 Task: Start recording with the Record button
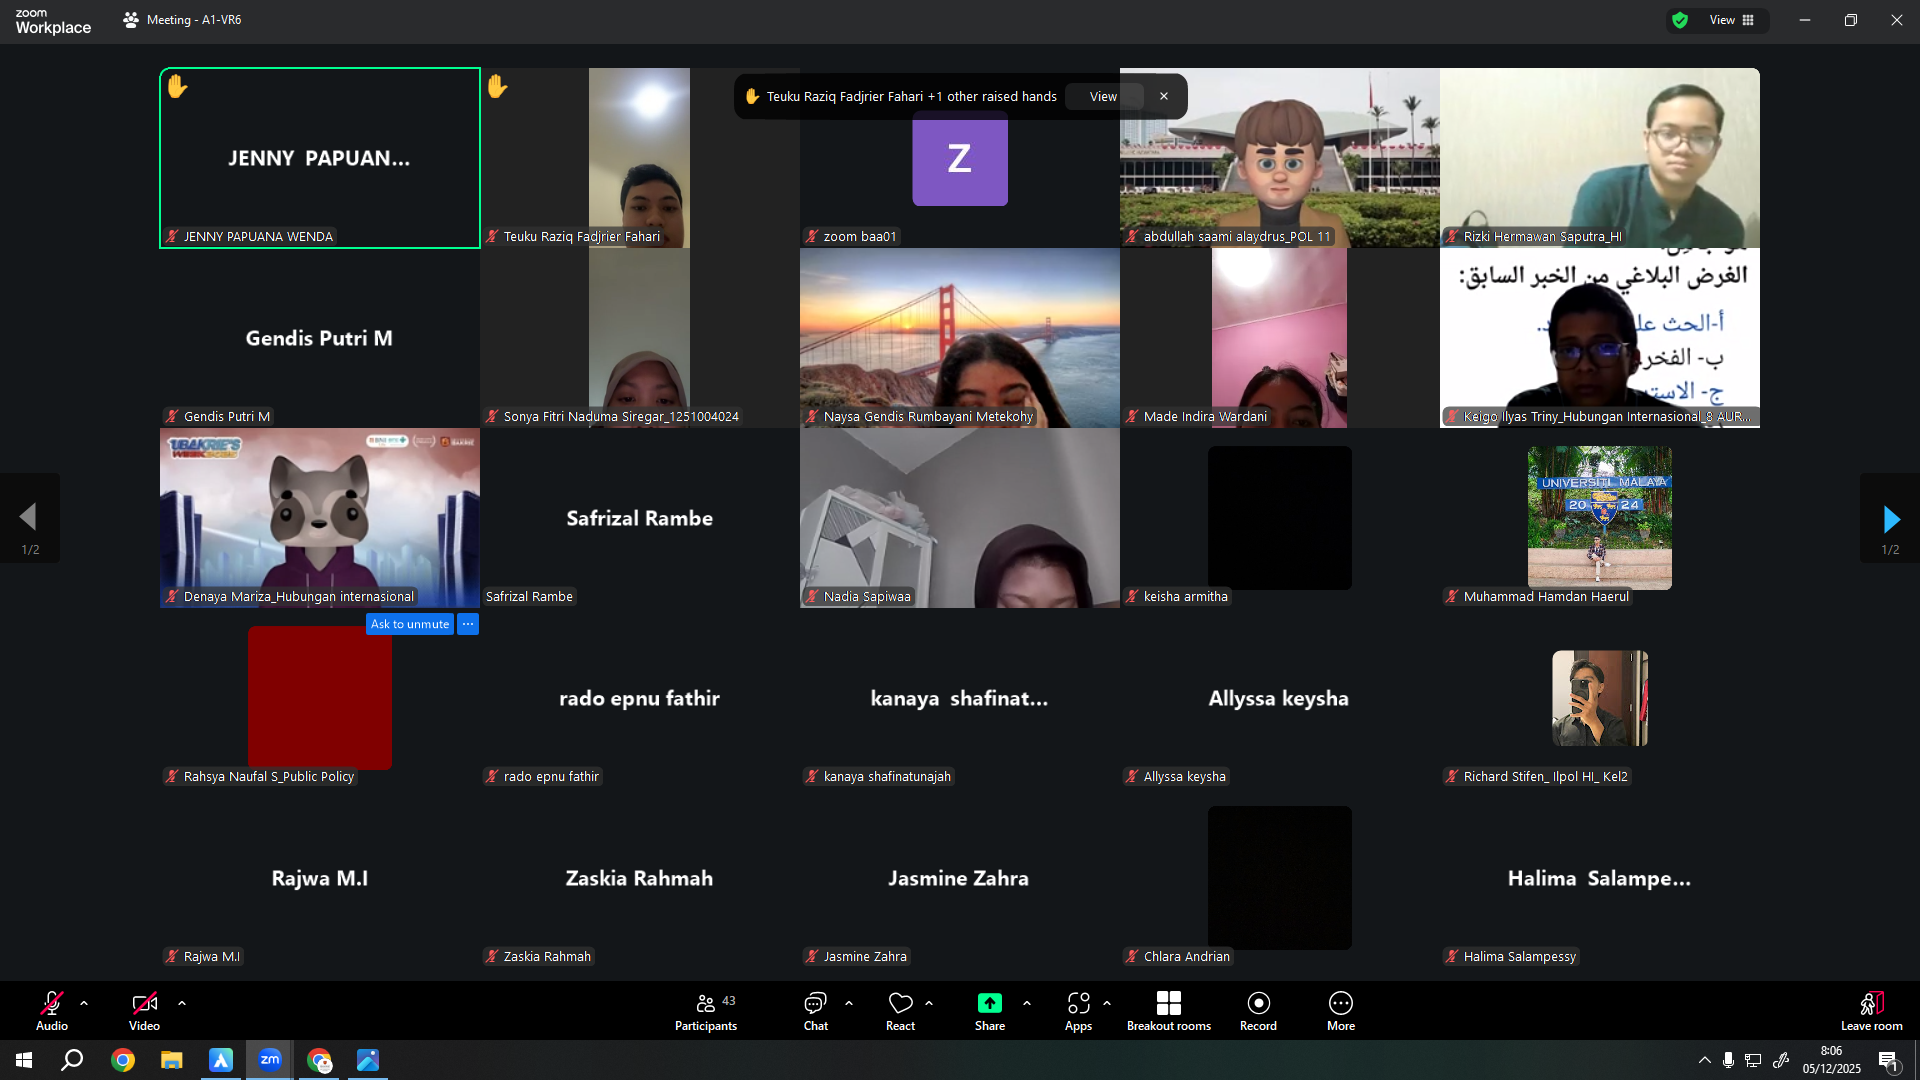pyautogui.click(x=1258, y=1010)
